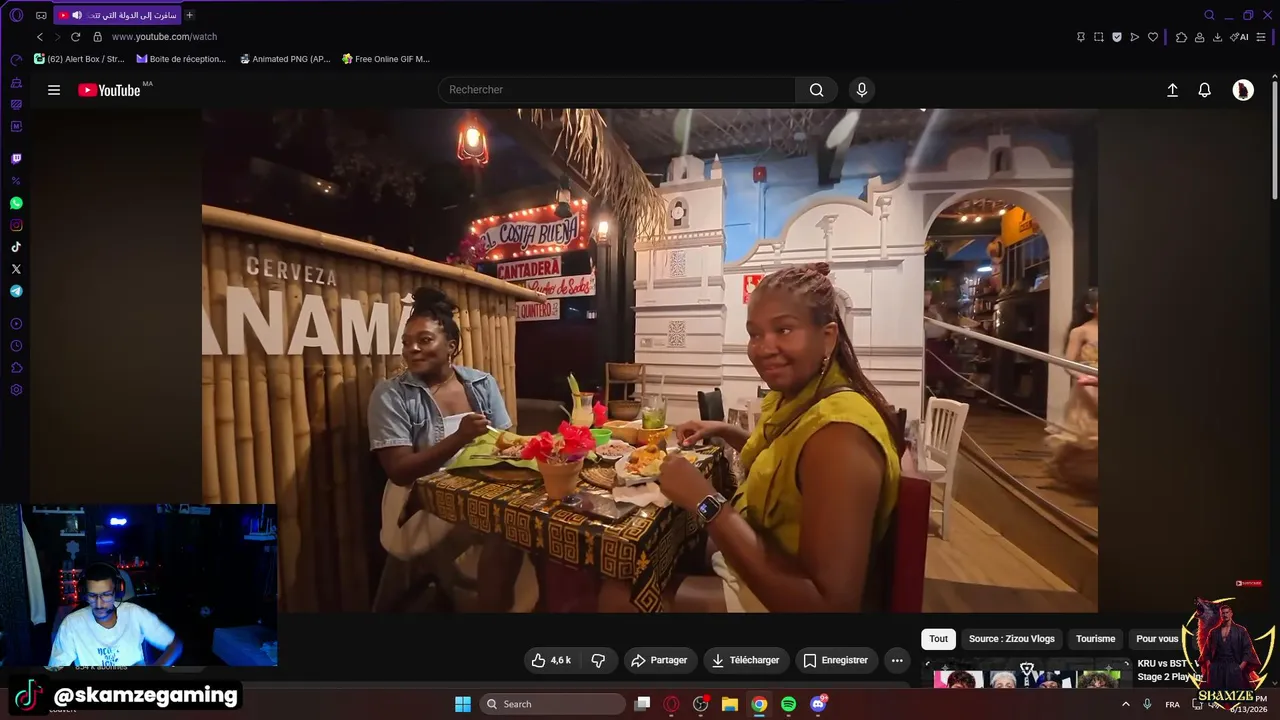
Task: Click the Windows taskbar Search box
Action: (x=552, y=704)
